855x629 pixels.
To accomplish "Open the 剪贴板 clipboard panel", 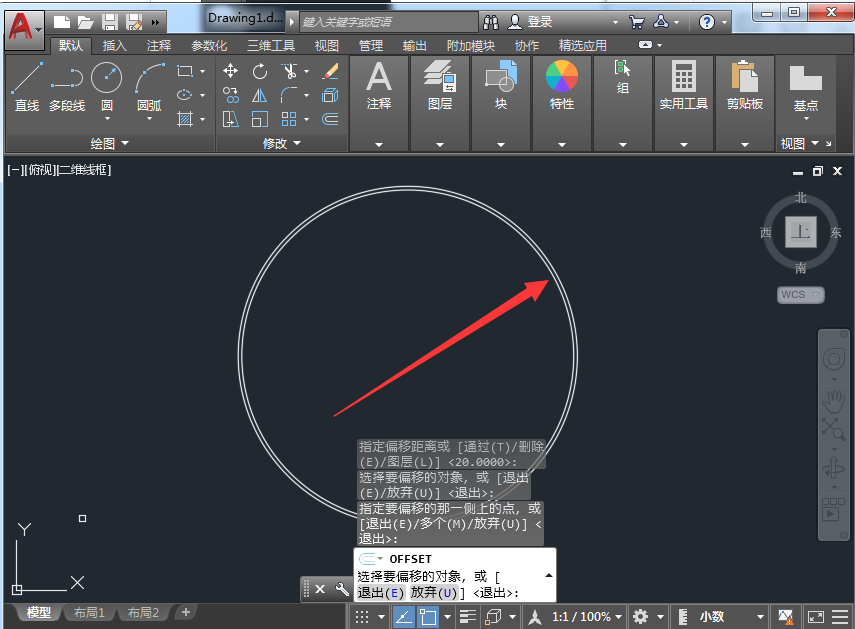I will (744, 86).
